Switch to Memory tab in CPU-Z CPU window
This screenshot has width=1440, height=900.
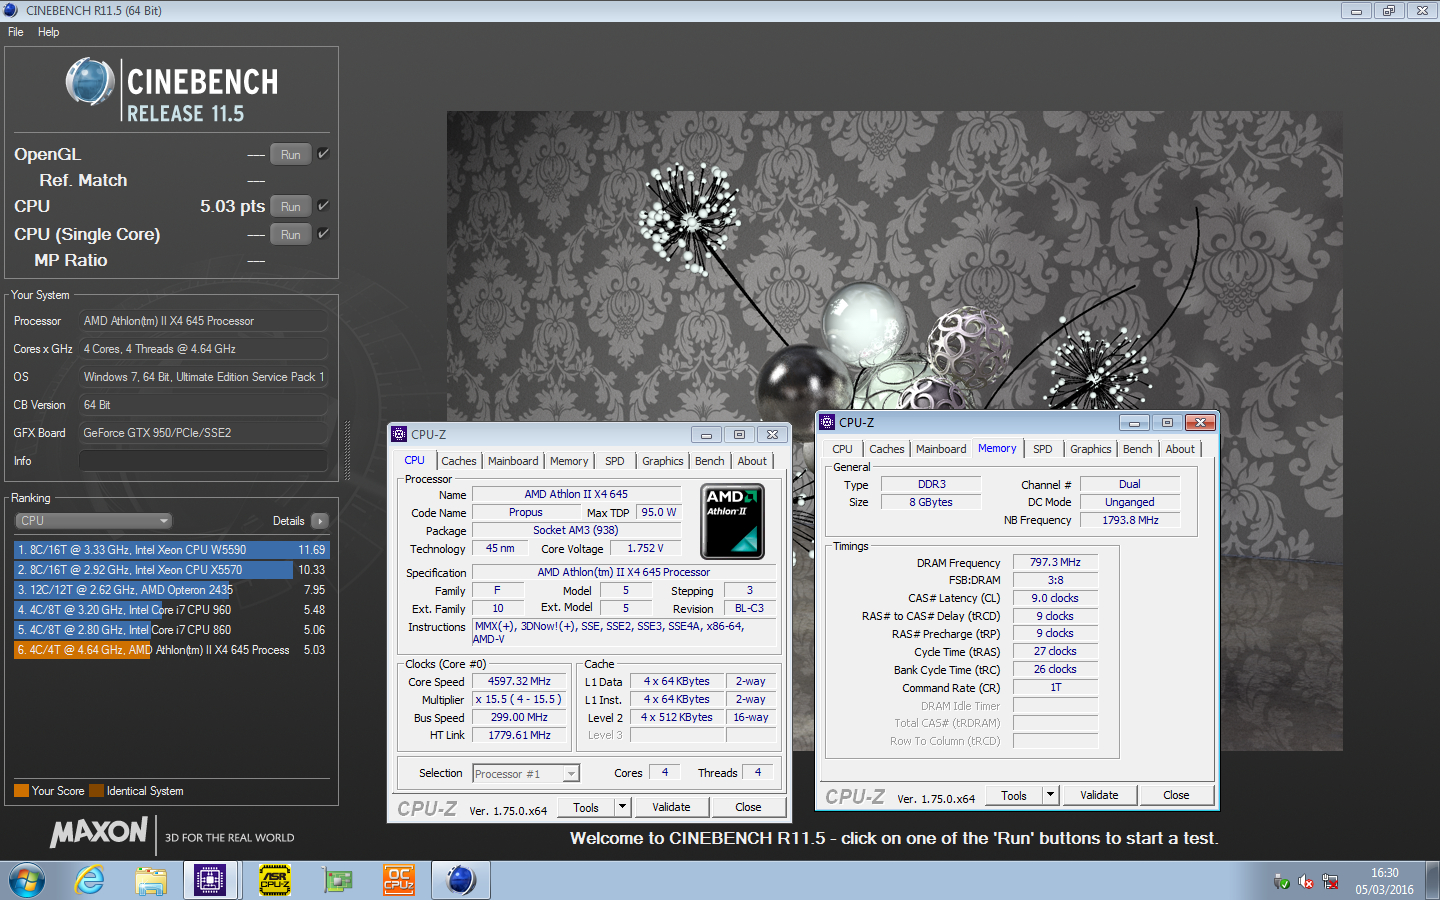pos(569,461)
